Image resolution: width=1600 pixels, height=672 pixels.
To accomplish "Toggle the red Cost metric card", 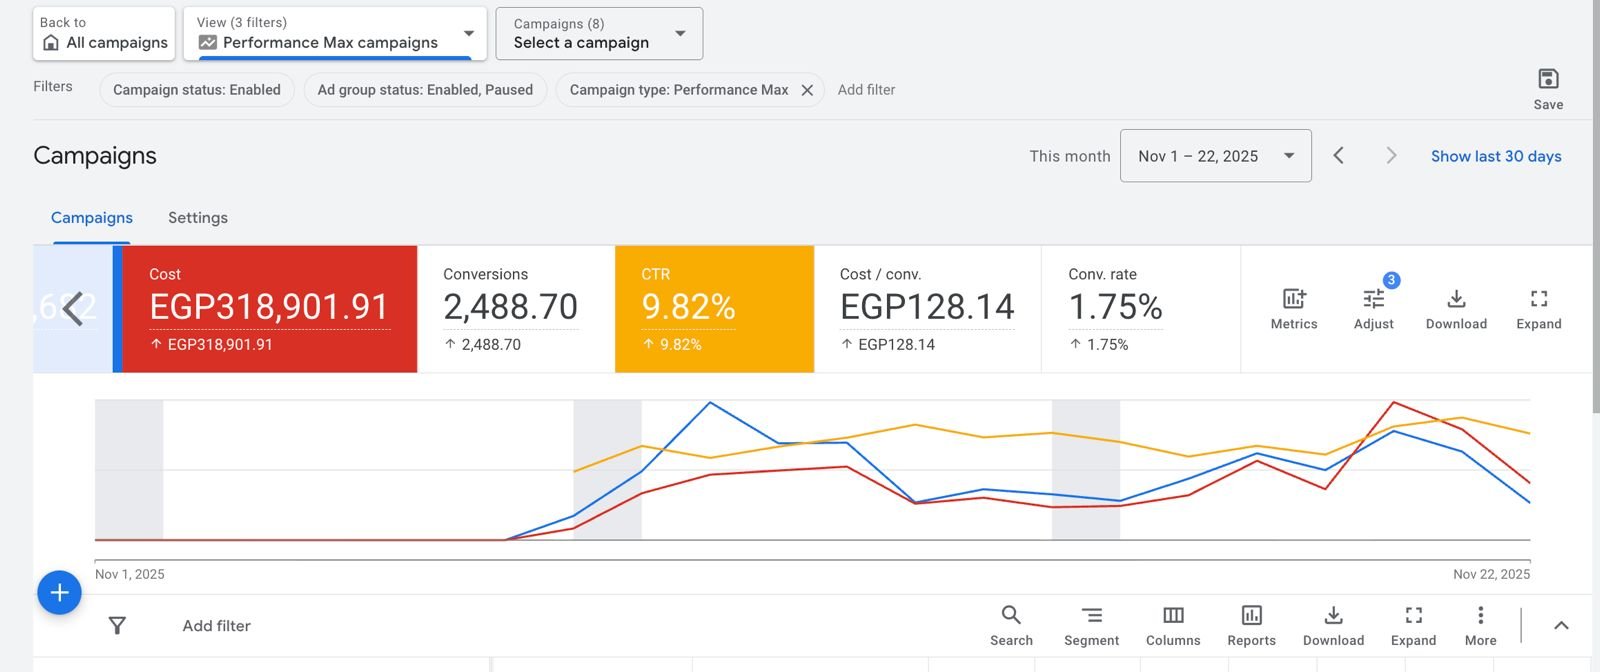I will click(x=269, y=309).
